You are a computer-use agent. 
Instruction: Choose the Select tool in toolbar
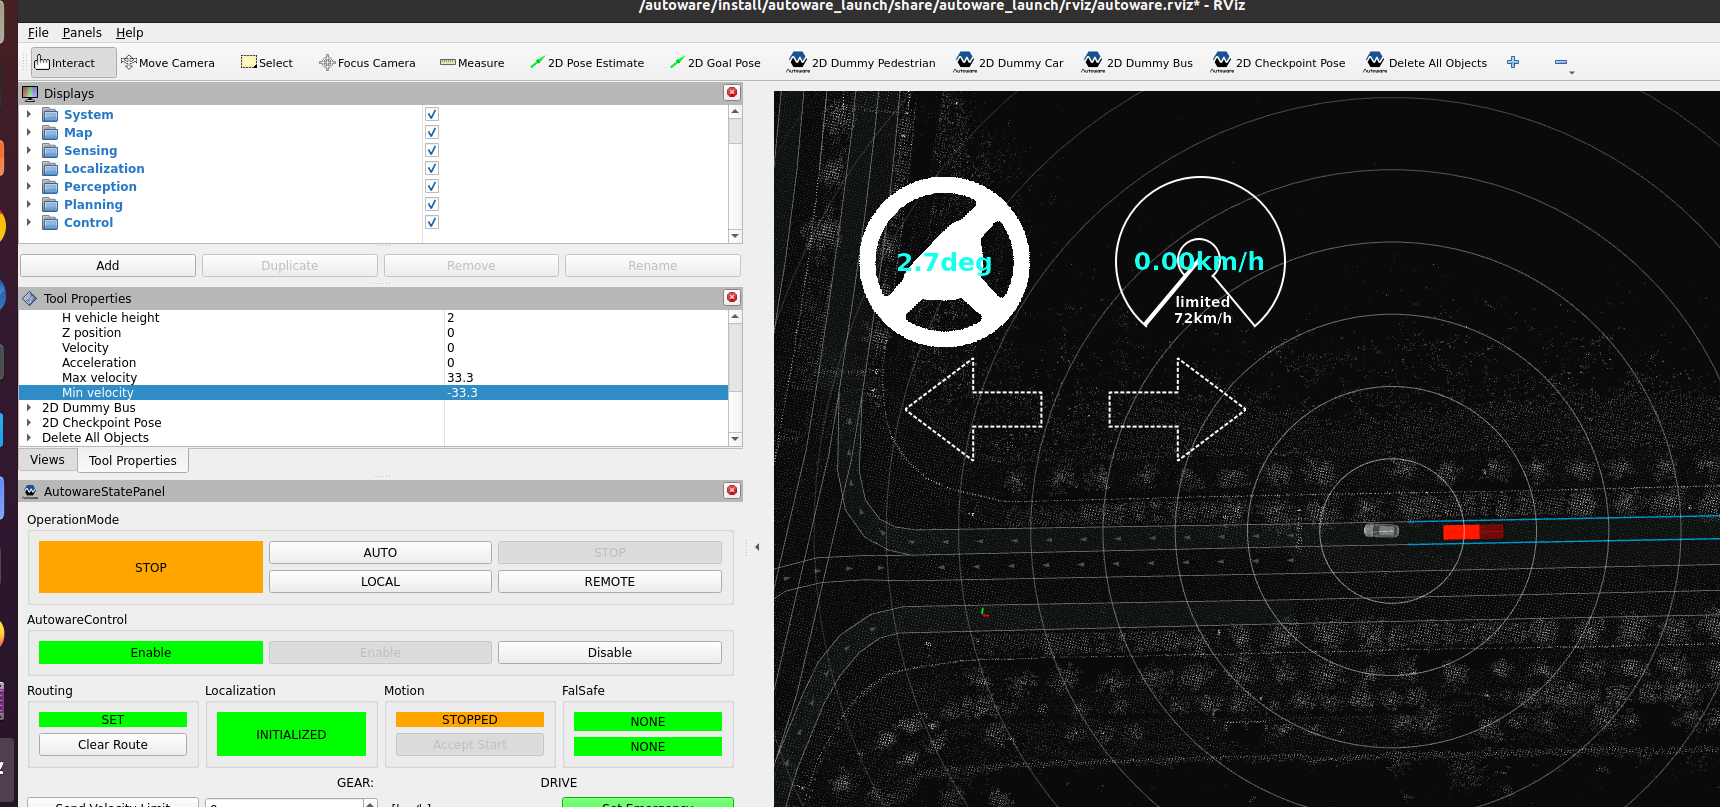tap(267, 63)
